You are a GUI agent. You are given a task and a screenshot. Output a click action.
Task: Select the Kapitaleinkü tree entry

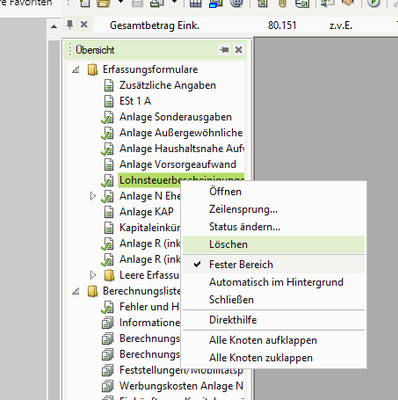[x=150, y=228]
